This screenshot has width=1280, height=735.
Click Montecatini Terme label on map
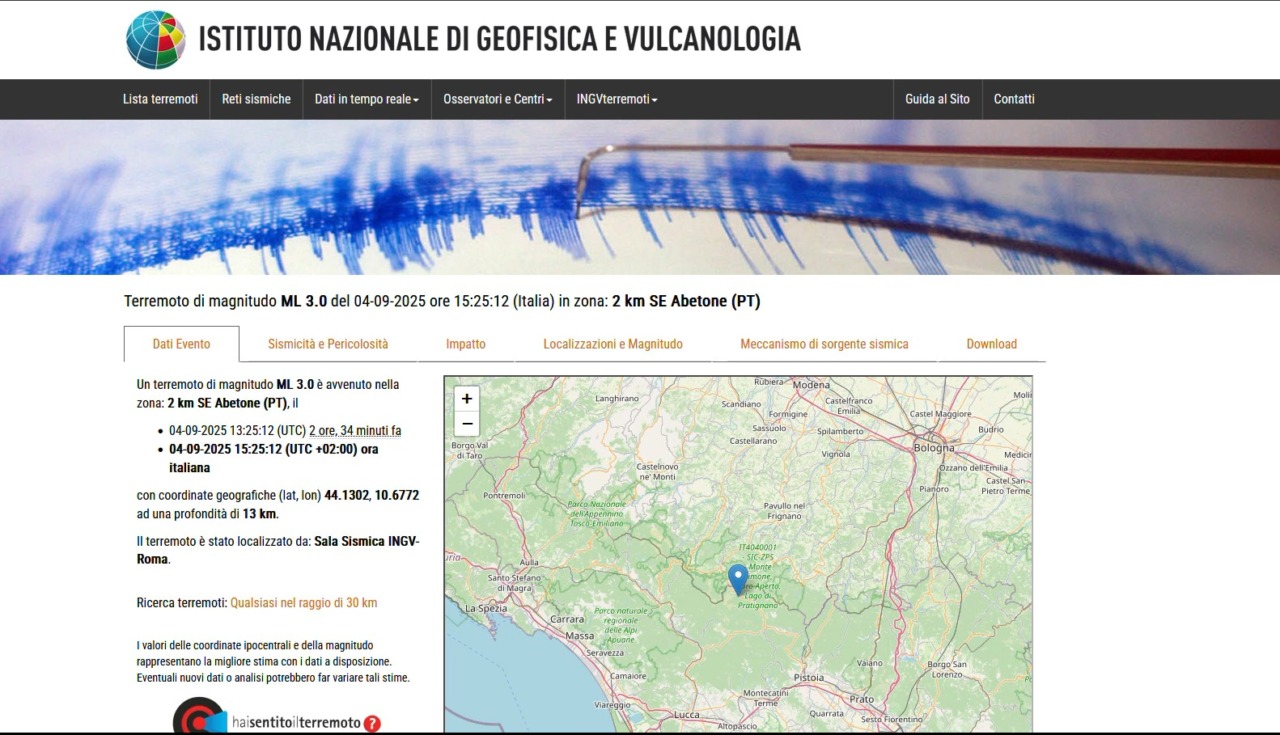coord(766,698)
